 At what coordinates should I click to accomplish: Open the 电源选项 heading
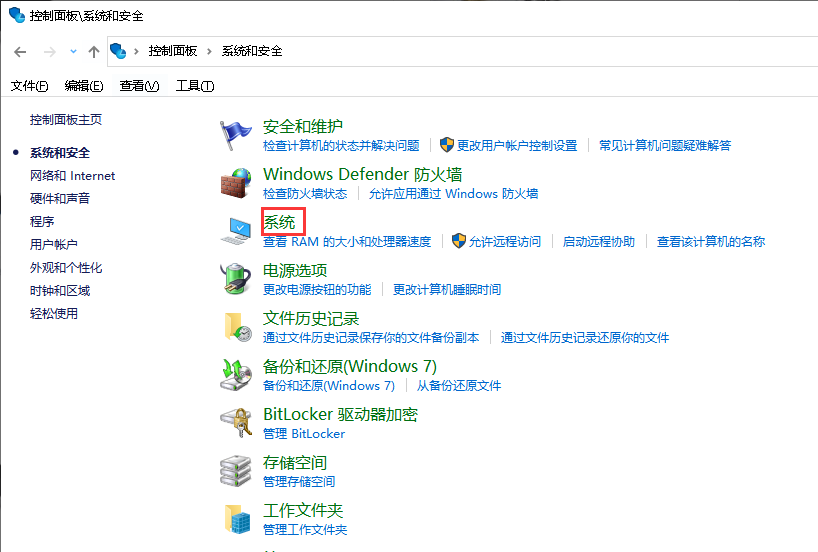click(295, 270)
